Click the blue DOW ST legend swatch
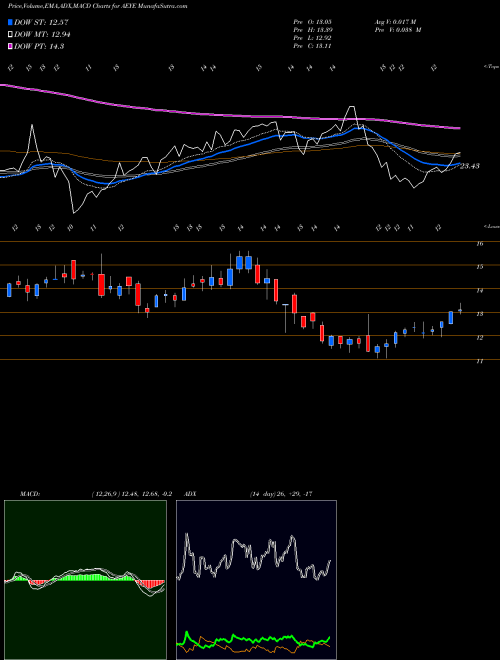The width and height of the screenshot is (500, 660). (x=11, y=22)
